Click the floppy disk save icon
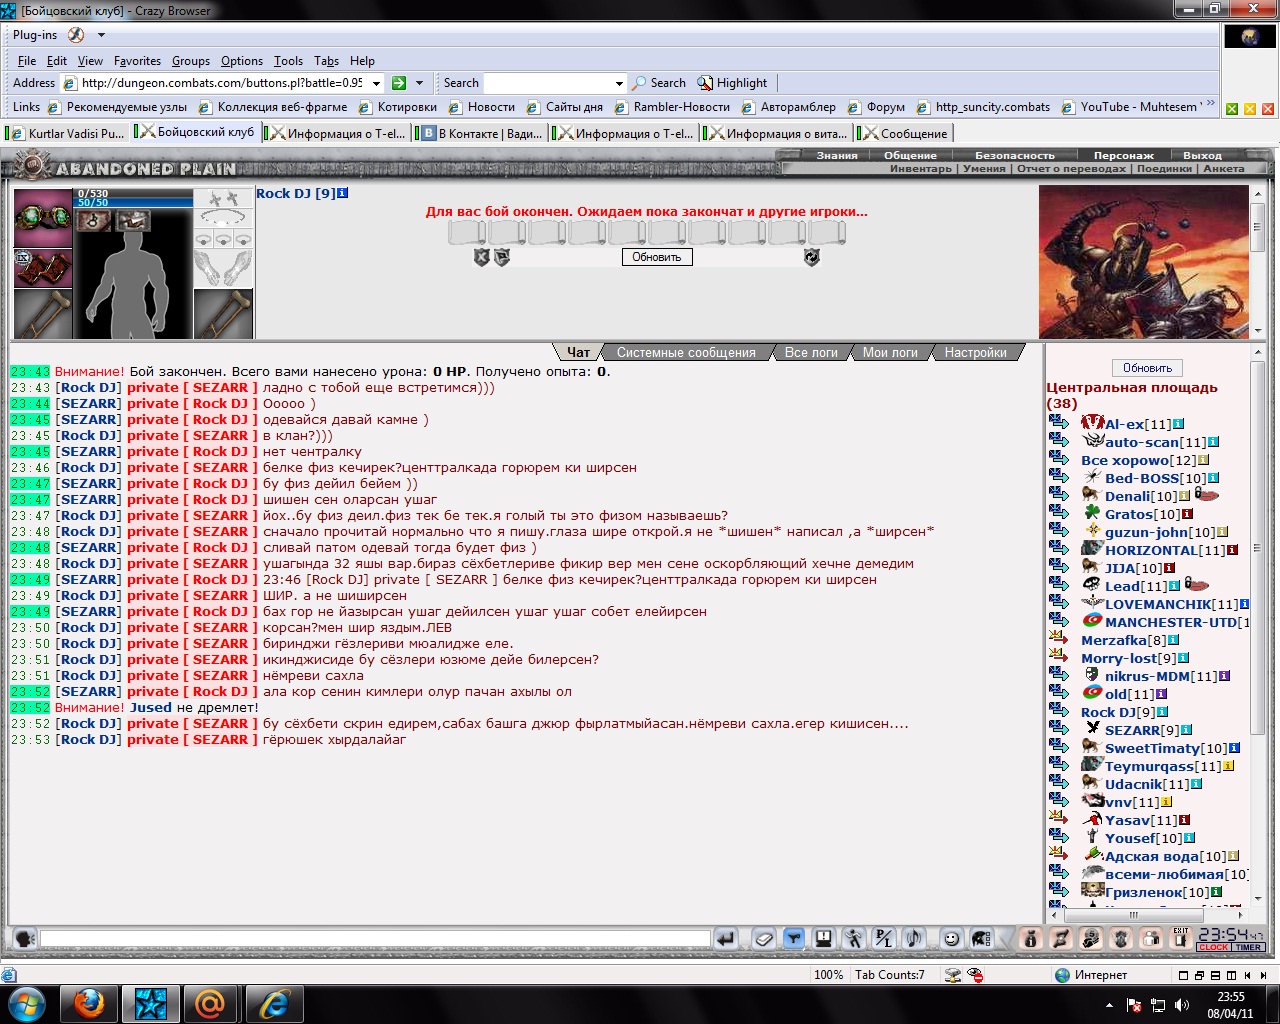Screen dimensions: 1280x1024 click(x=823, y=938)
